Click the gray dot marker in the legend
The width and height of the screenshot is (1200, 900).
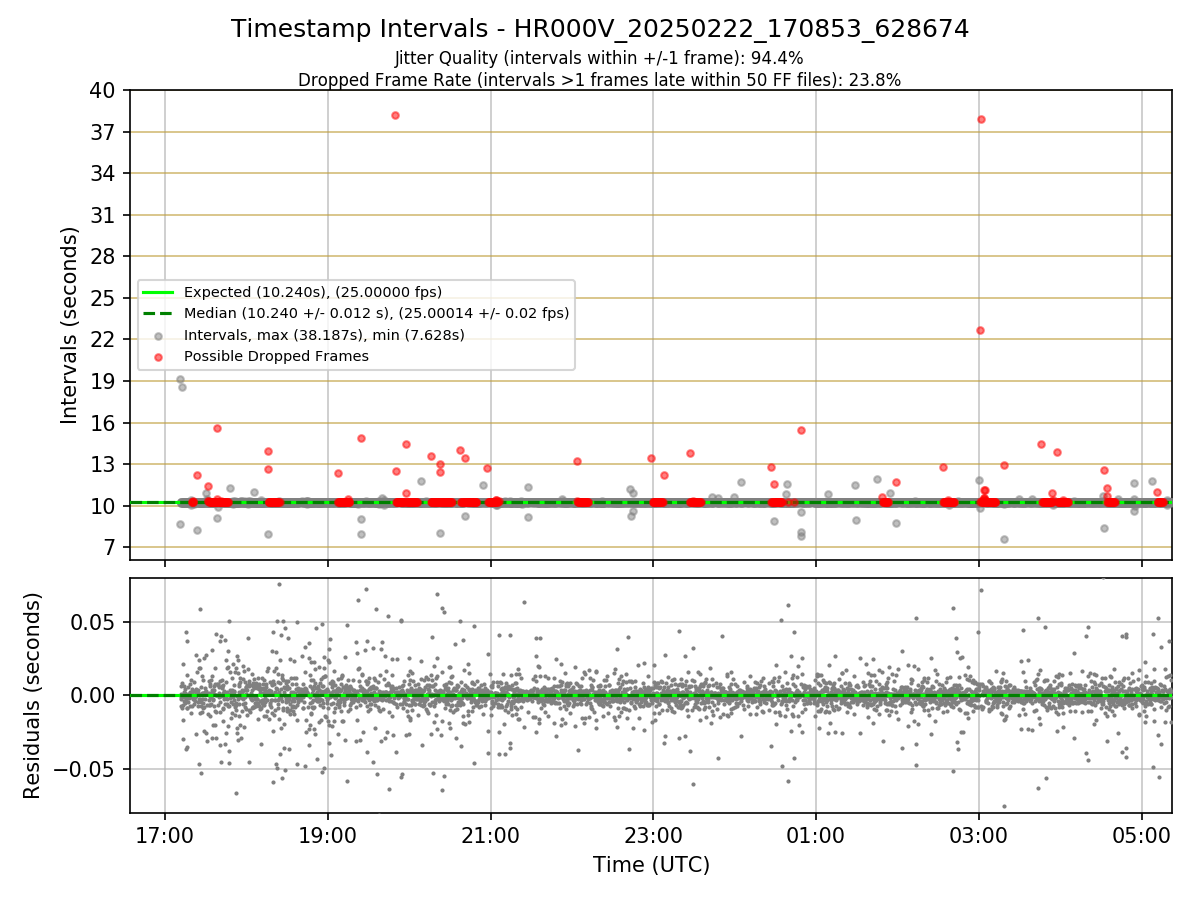point(158,336)
